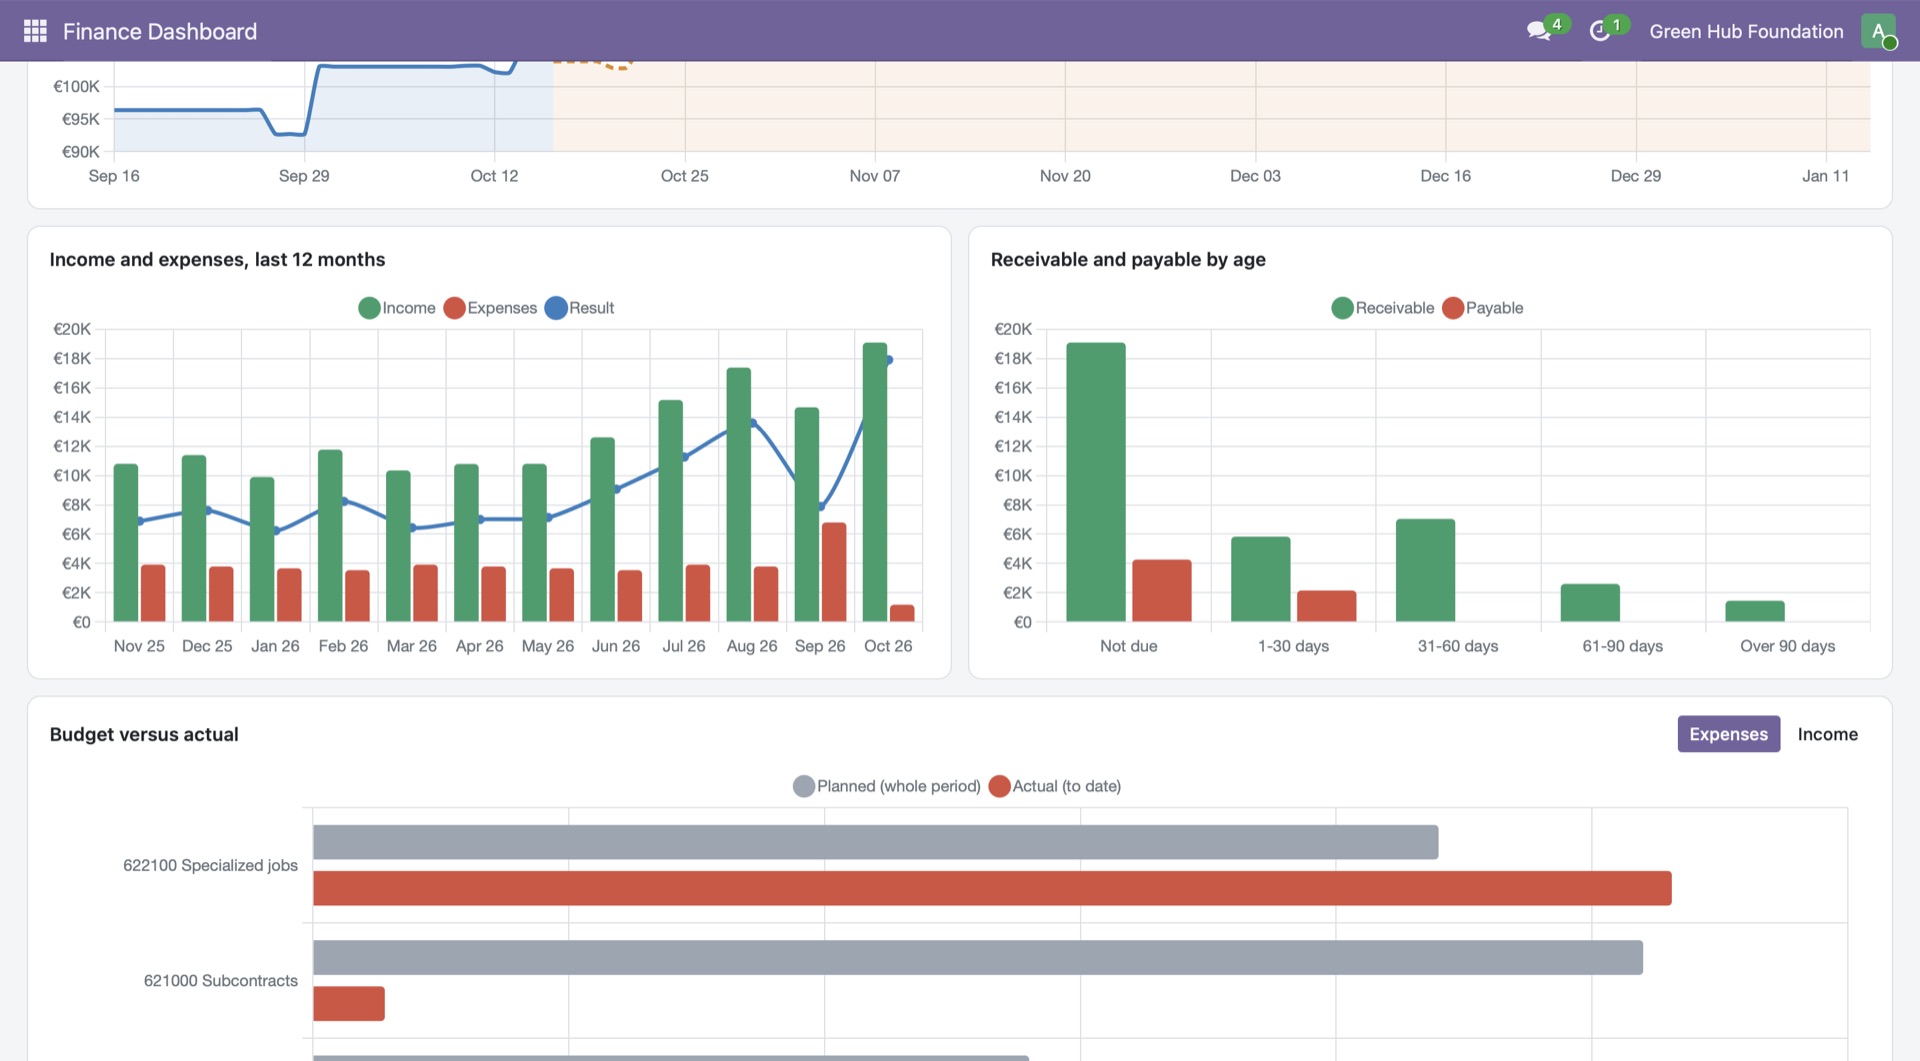Click the Income and expenses chart title
This screenshot has height=1061, width=1920.
pyautogui.click(x=217, y=259)
